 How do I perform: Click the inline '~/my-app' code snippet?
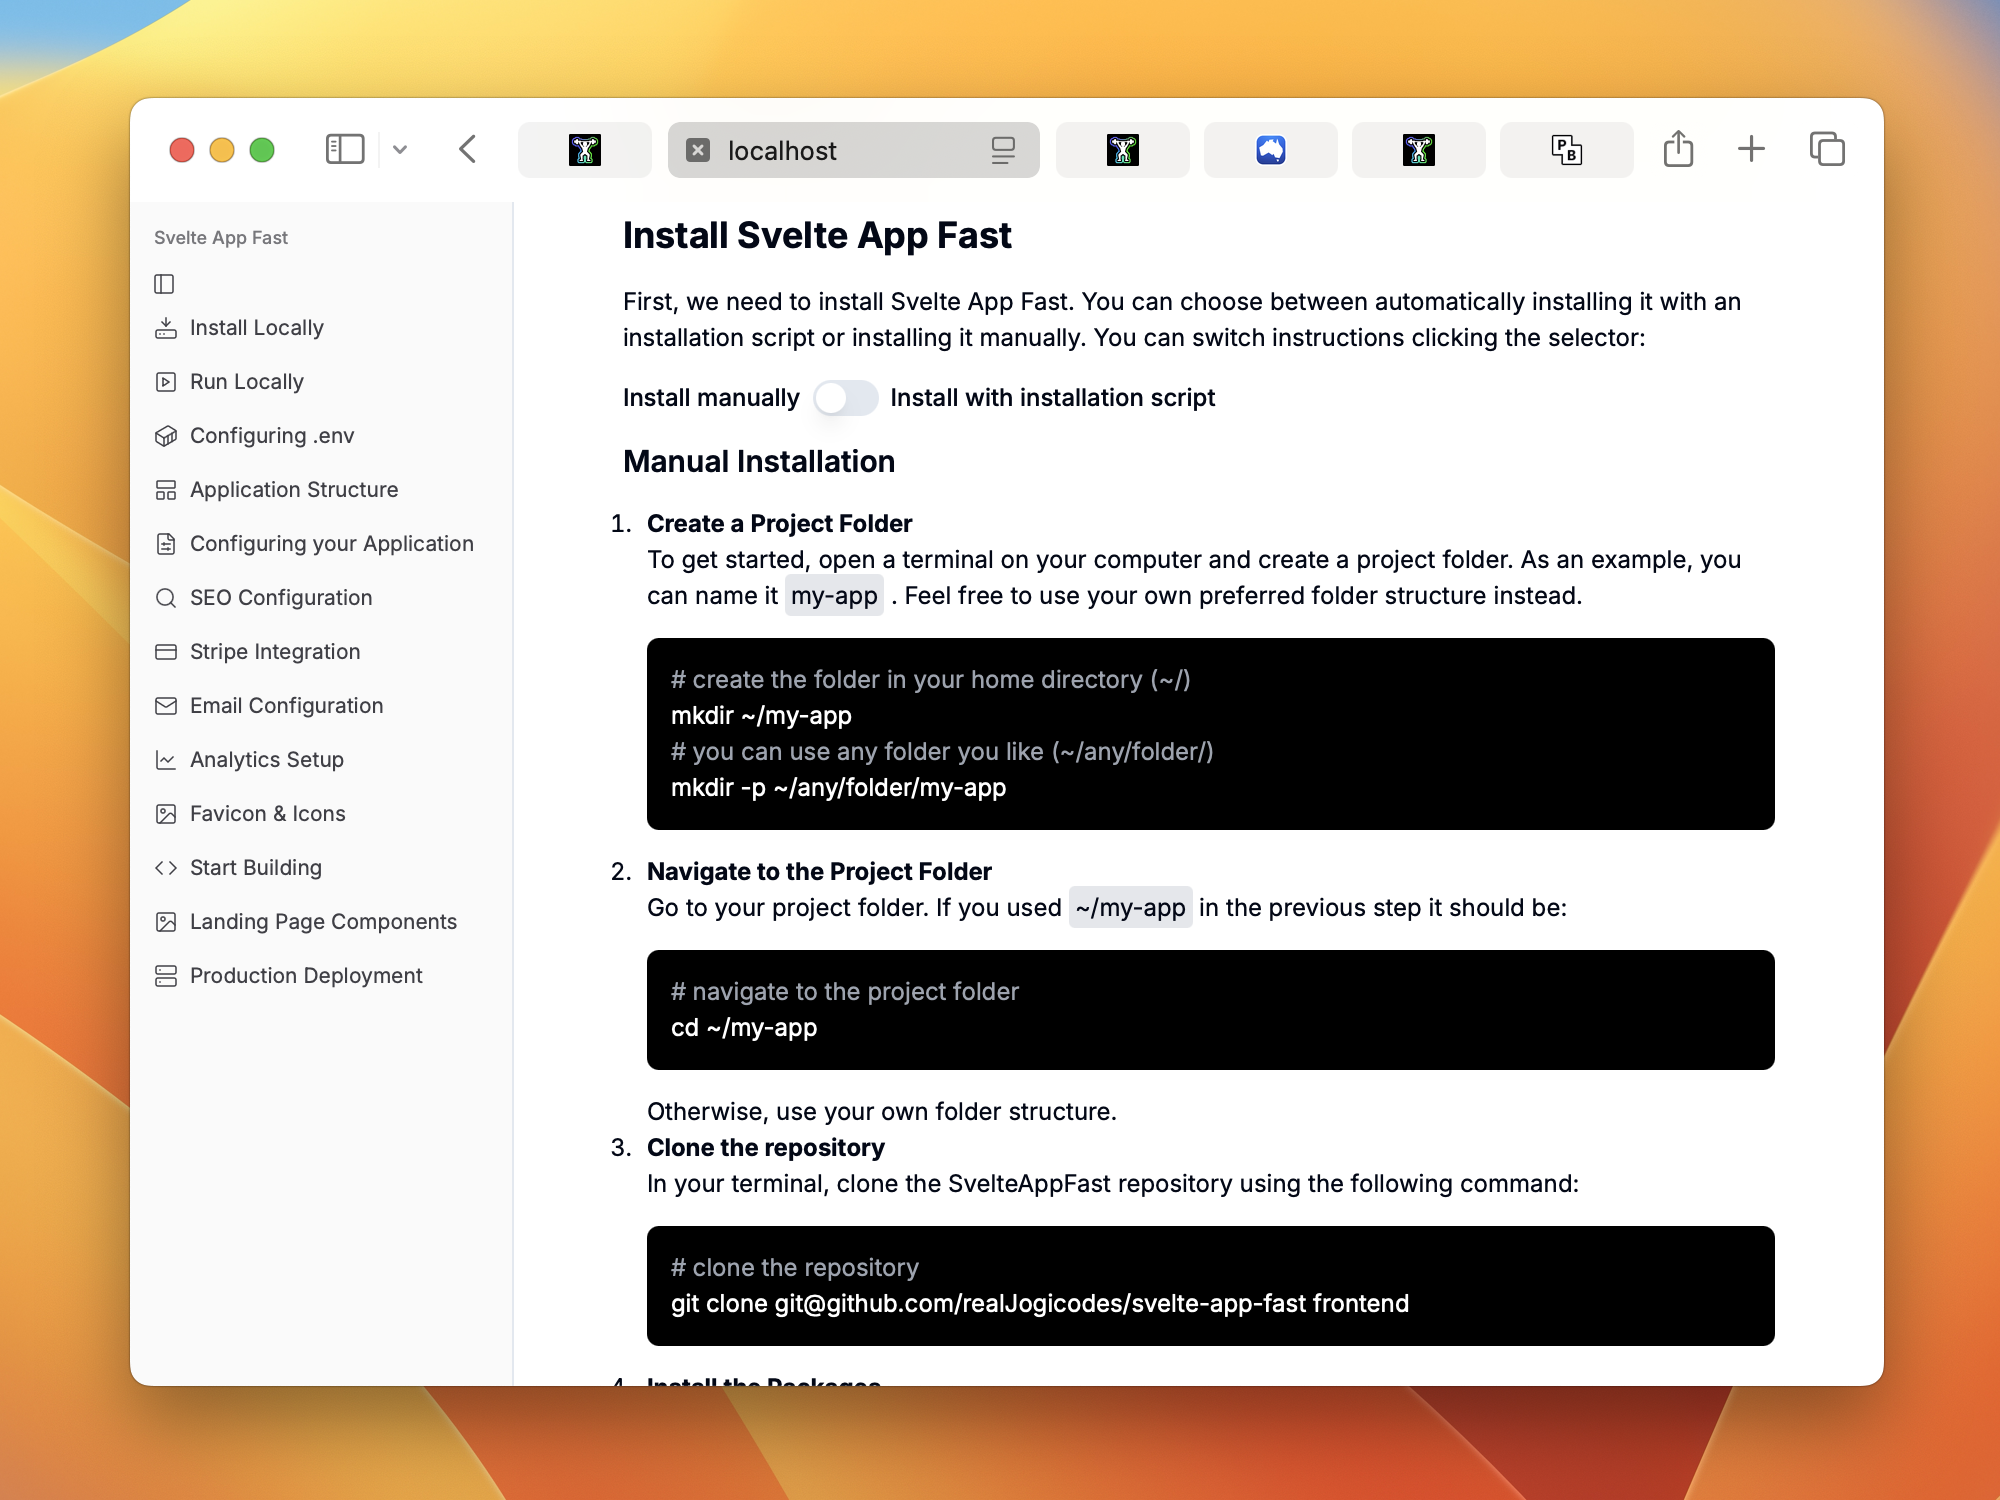1130,908
